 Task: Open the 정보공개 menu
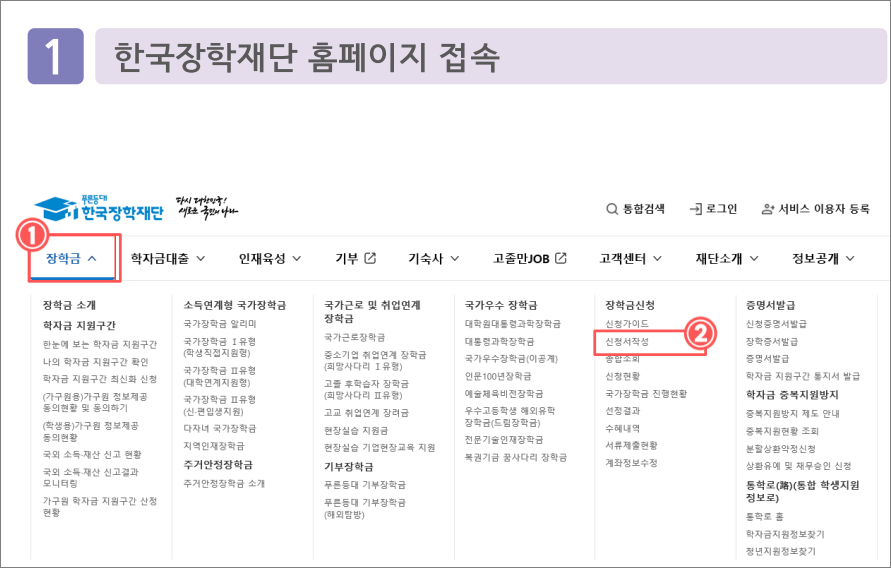(815, 258)
